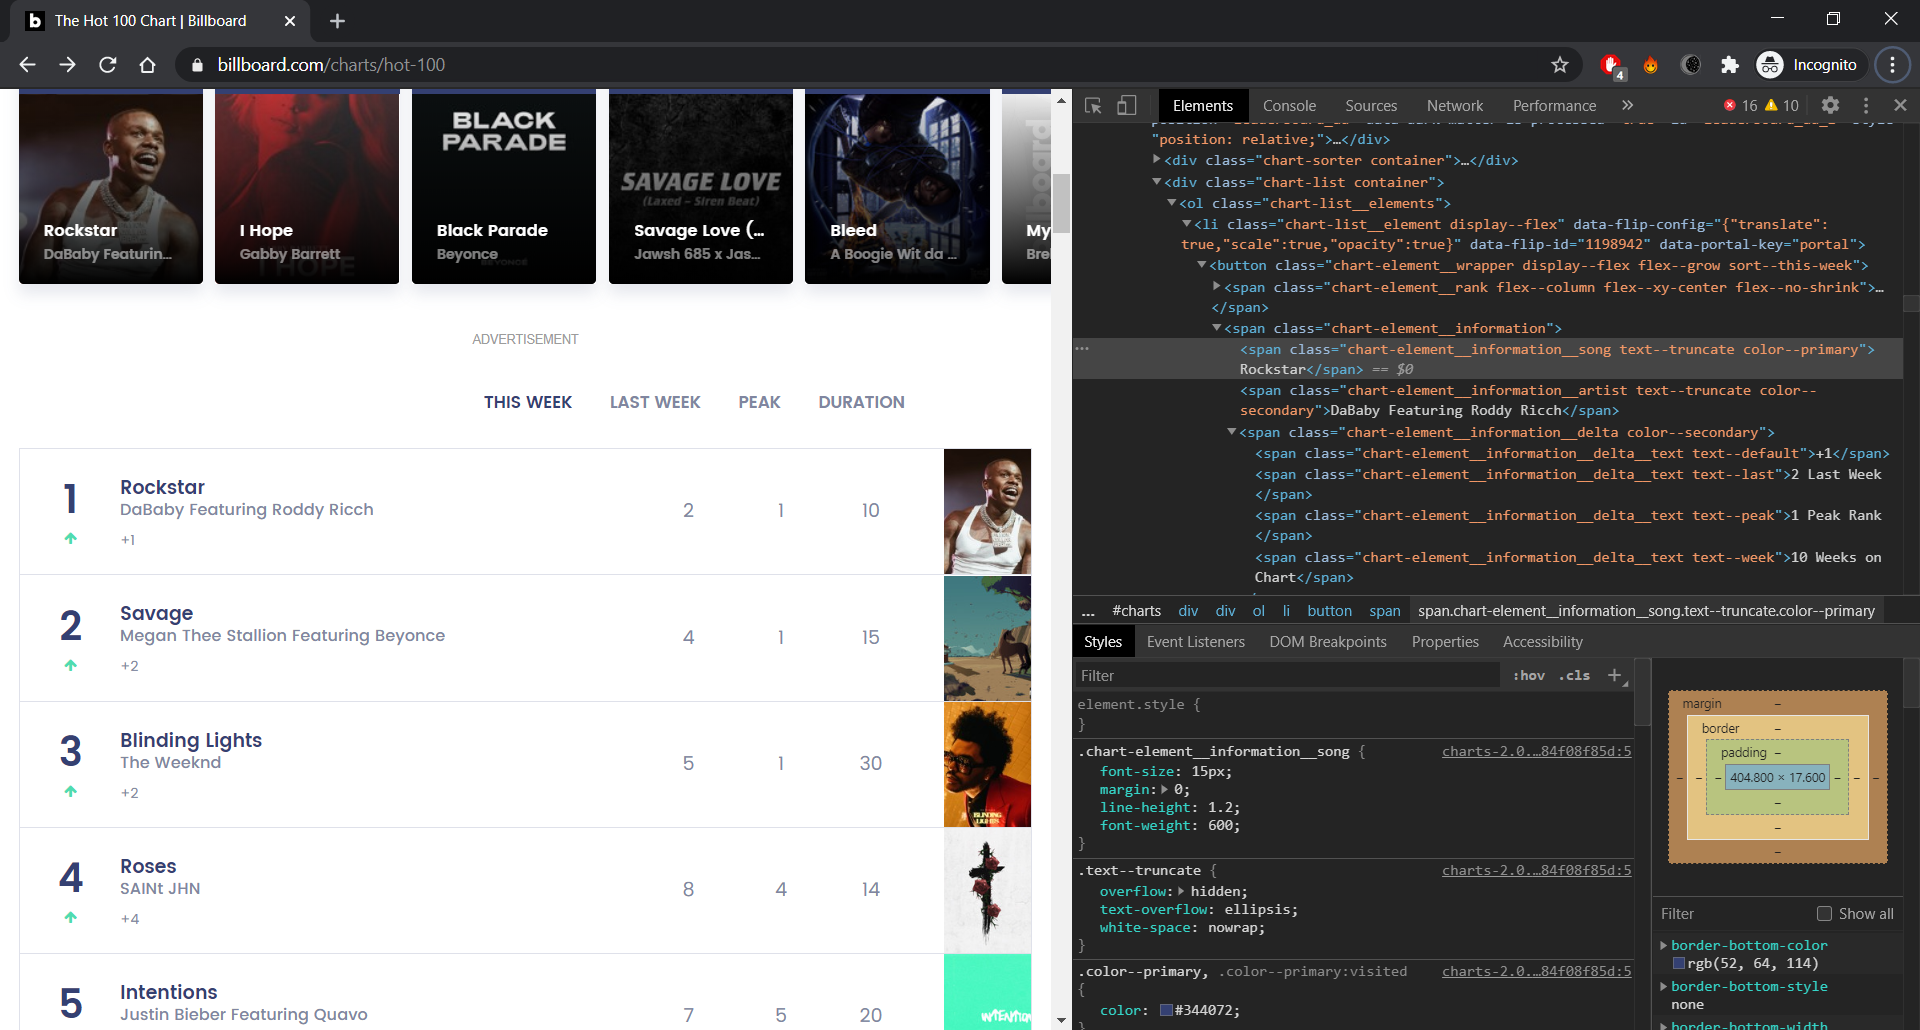This screenshot has width=1920, height=1030.
Task: Collapse the chart-list__elements ol node
Action: point(1172,203)
